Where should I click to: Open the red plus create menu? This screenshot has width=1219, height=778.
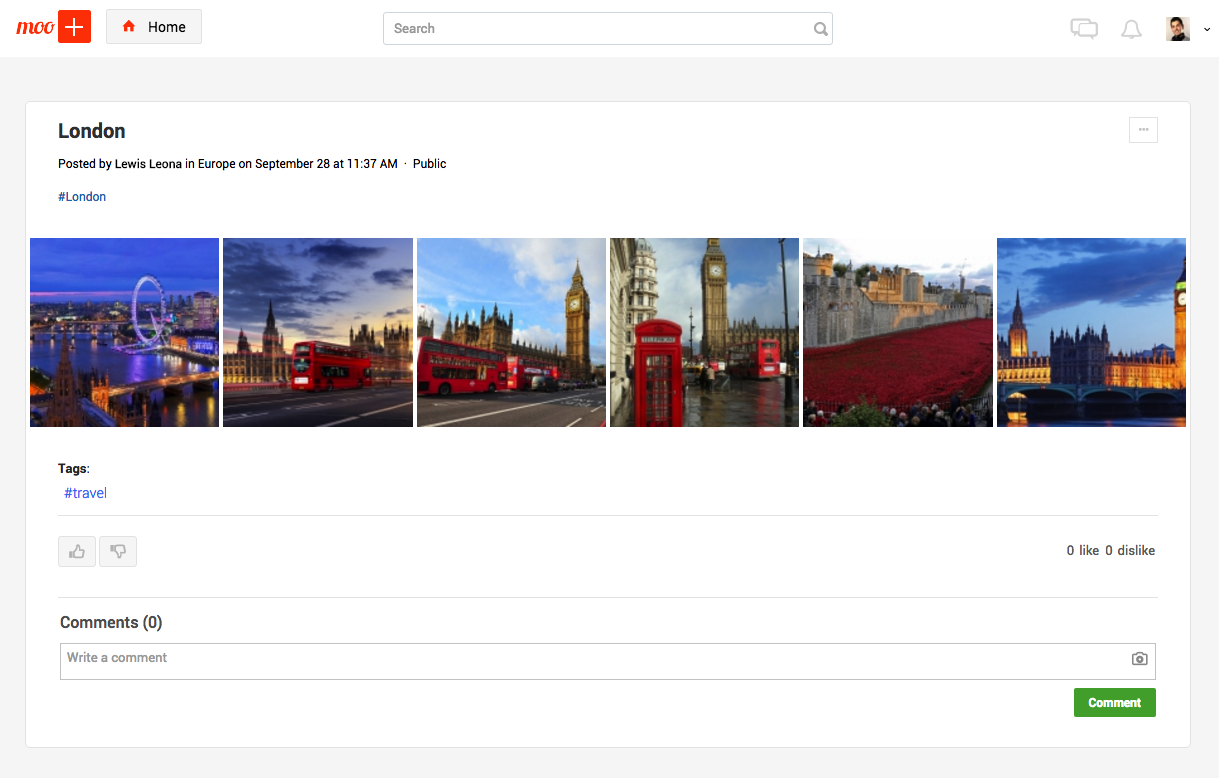pyautogui.click(x=75, y=27)
